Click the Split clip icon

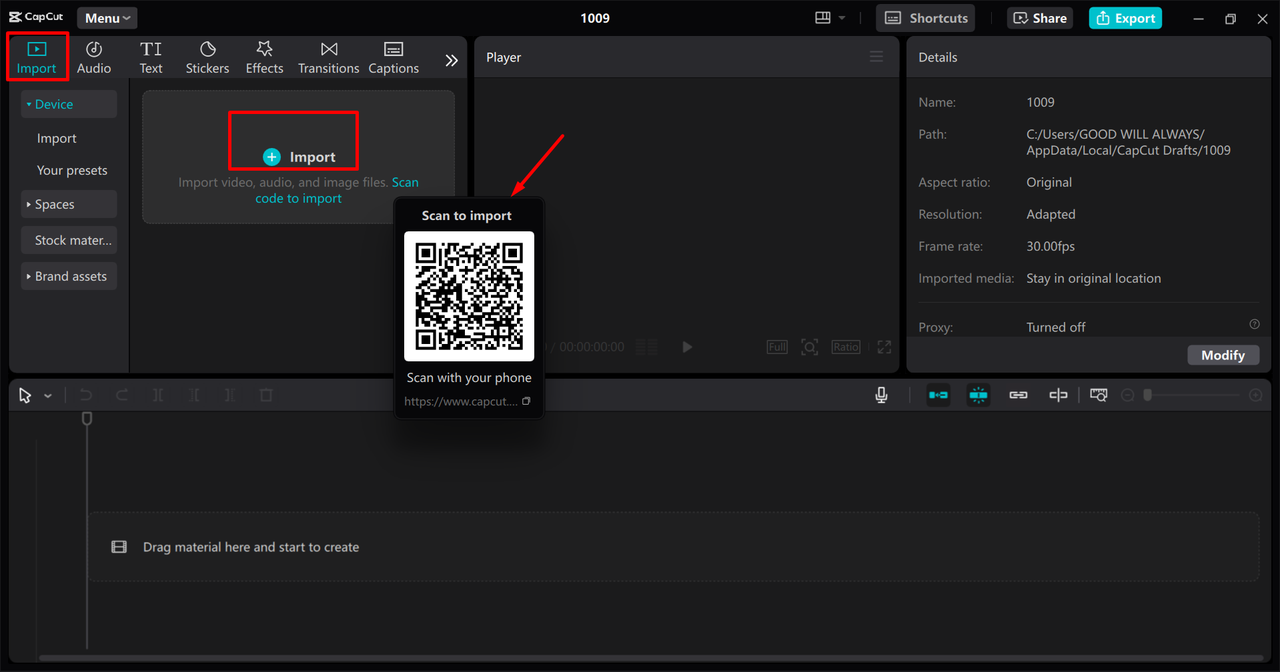[158, 396]
